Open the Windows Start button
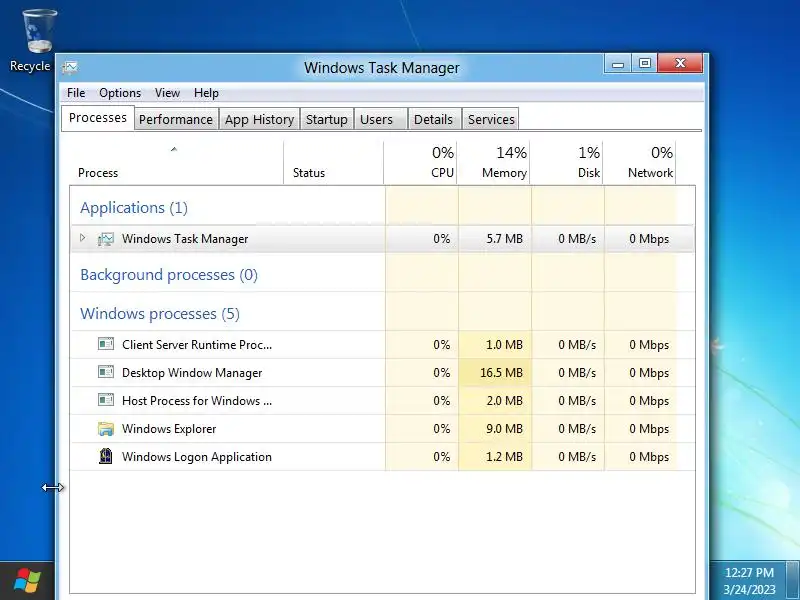This screenshot has width=800, height=600. 28,581
